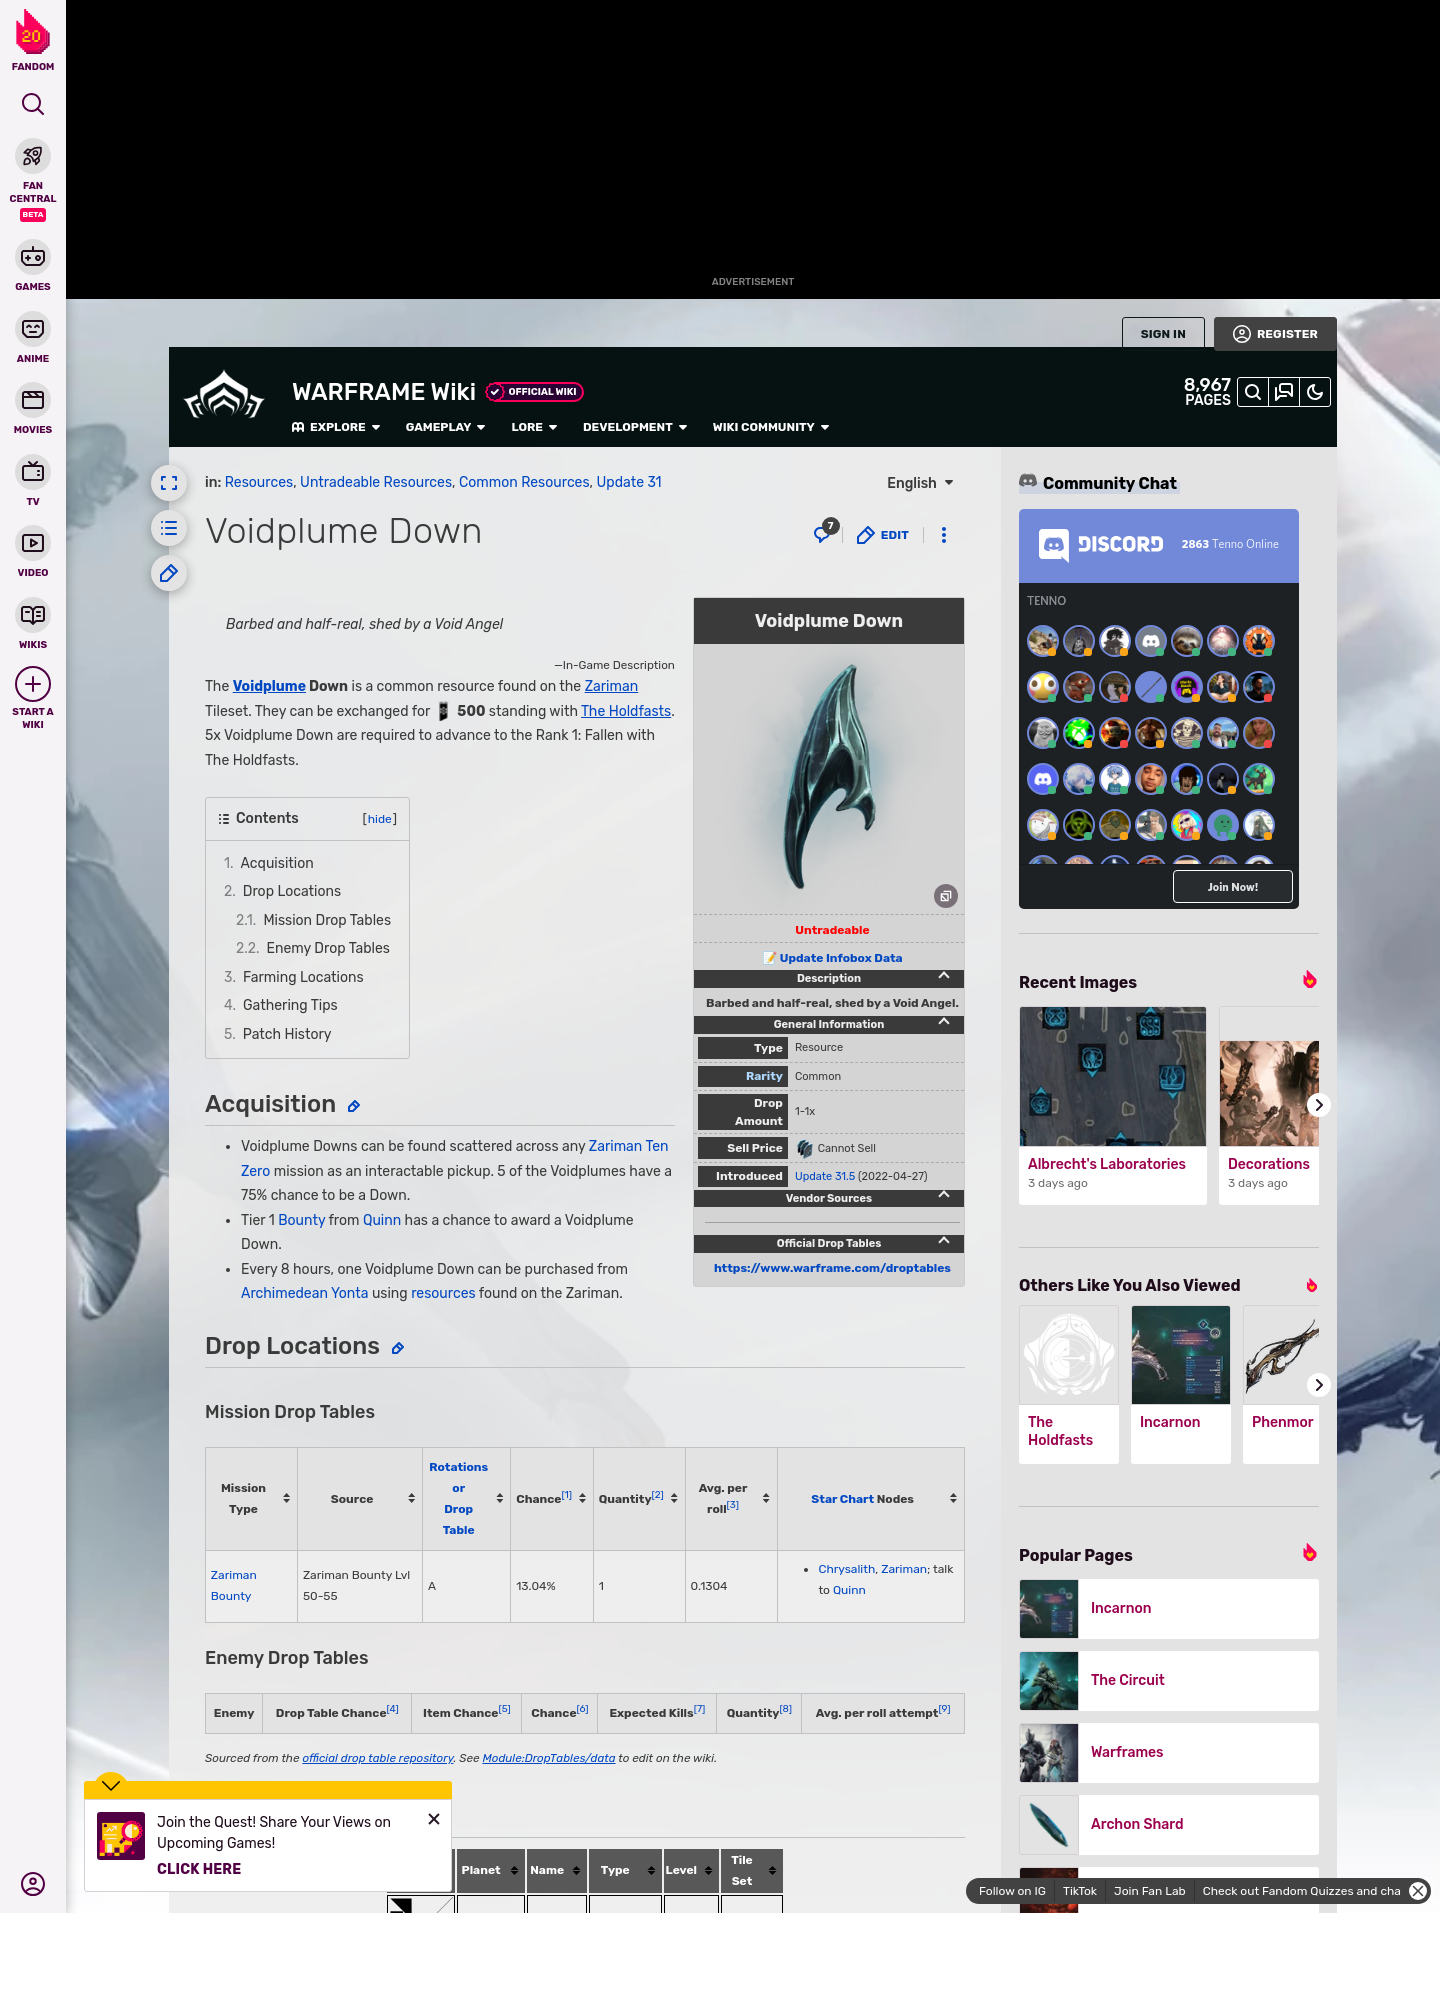Open the Lore dropdown menu
The height and width of the screenshot is (2000, 1440).
[534, 427]
